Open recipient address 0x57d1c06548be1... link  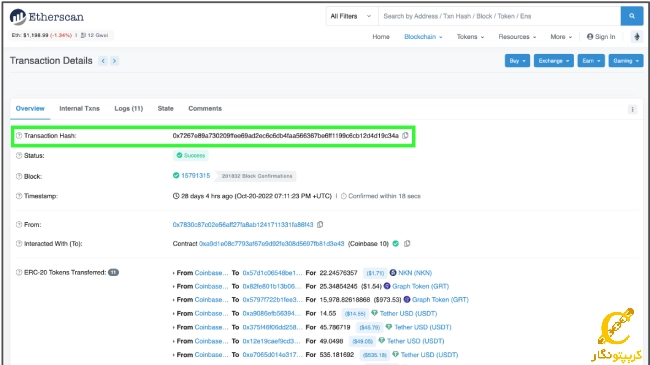(x=272, y=273)
